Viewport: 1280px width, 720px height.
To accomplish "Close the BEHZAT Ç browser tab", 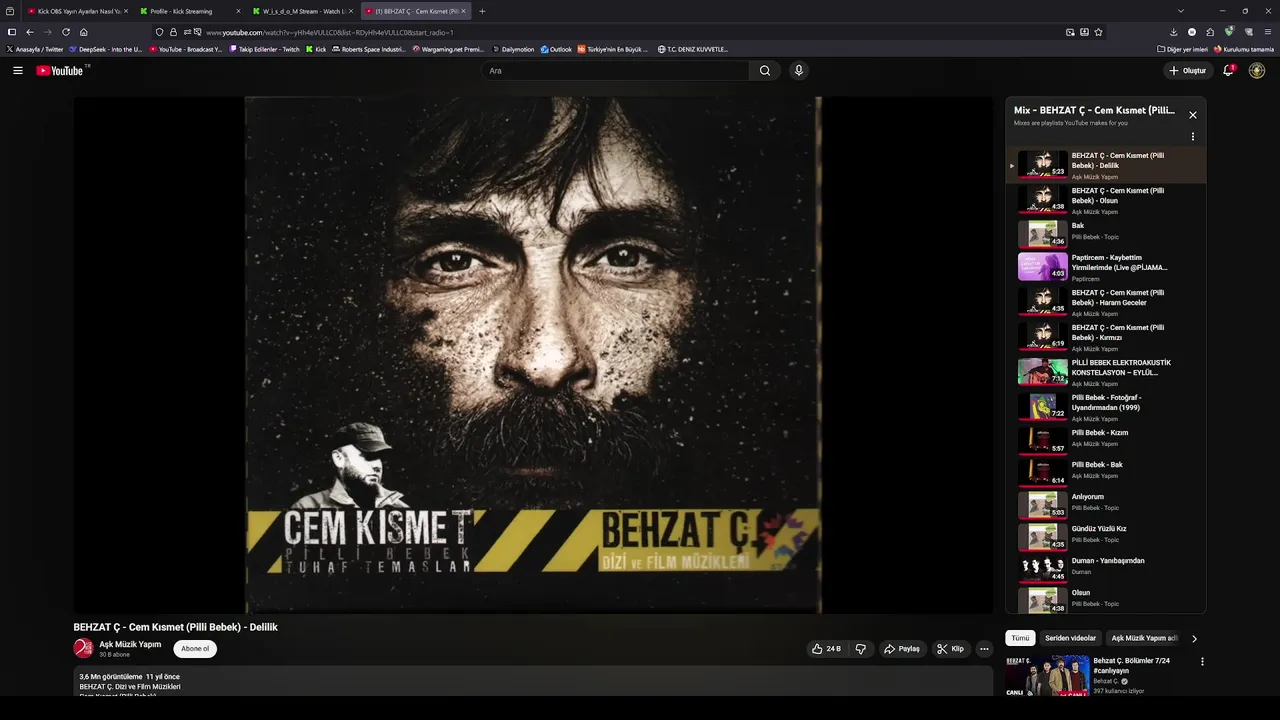I will 463,11.
